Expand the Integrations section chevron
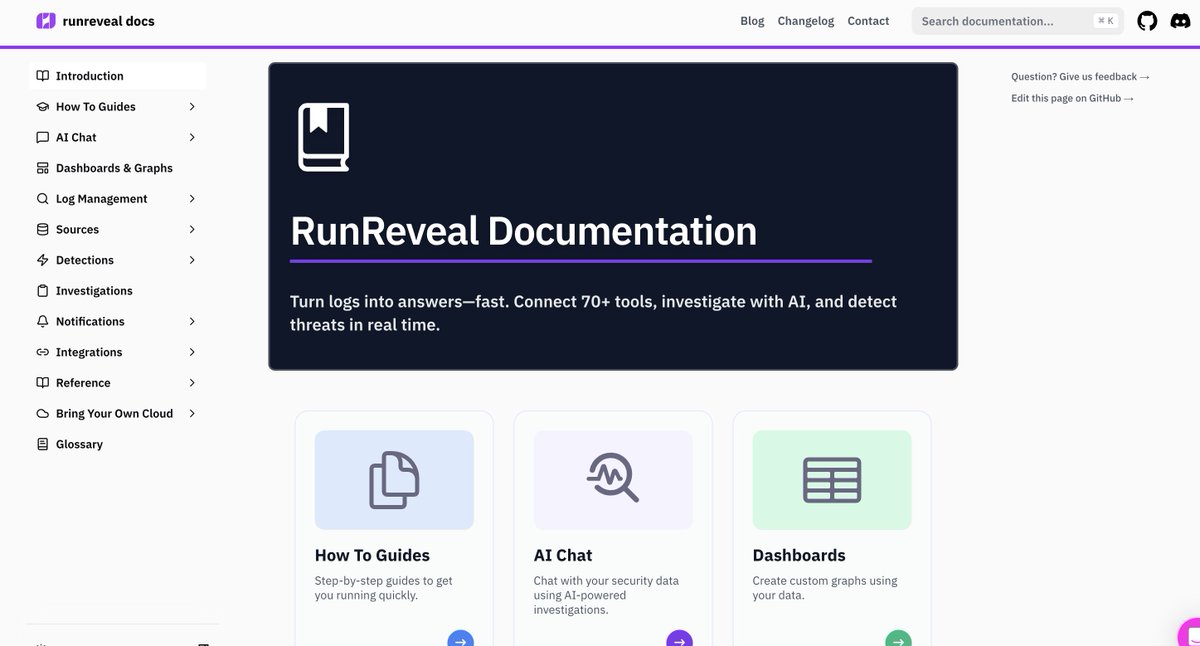Image resolution: width=1200 pixels, height=646 pixels. [x=192, y=352]
